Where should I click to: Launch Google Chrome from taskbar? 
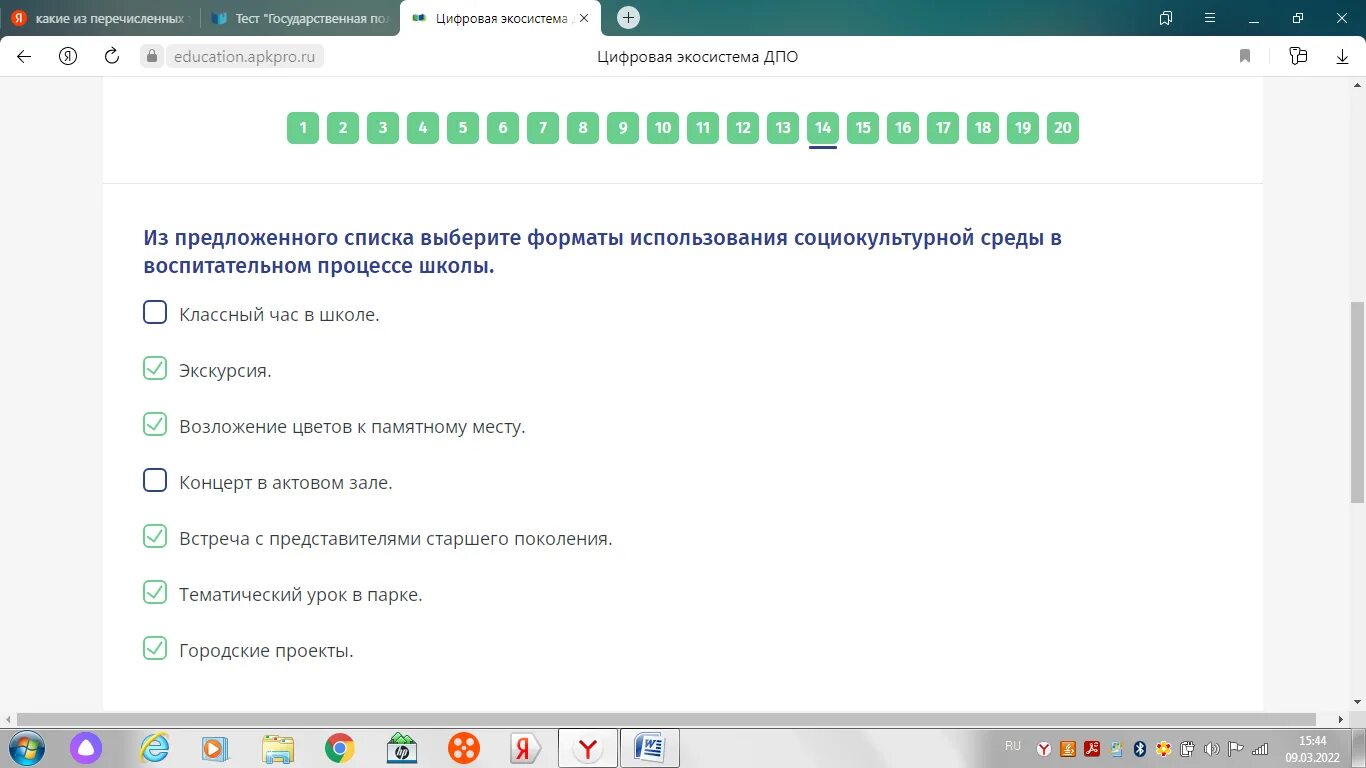(x=340, y=748)
